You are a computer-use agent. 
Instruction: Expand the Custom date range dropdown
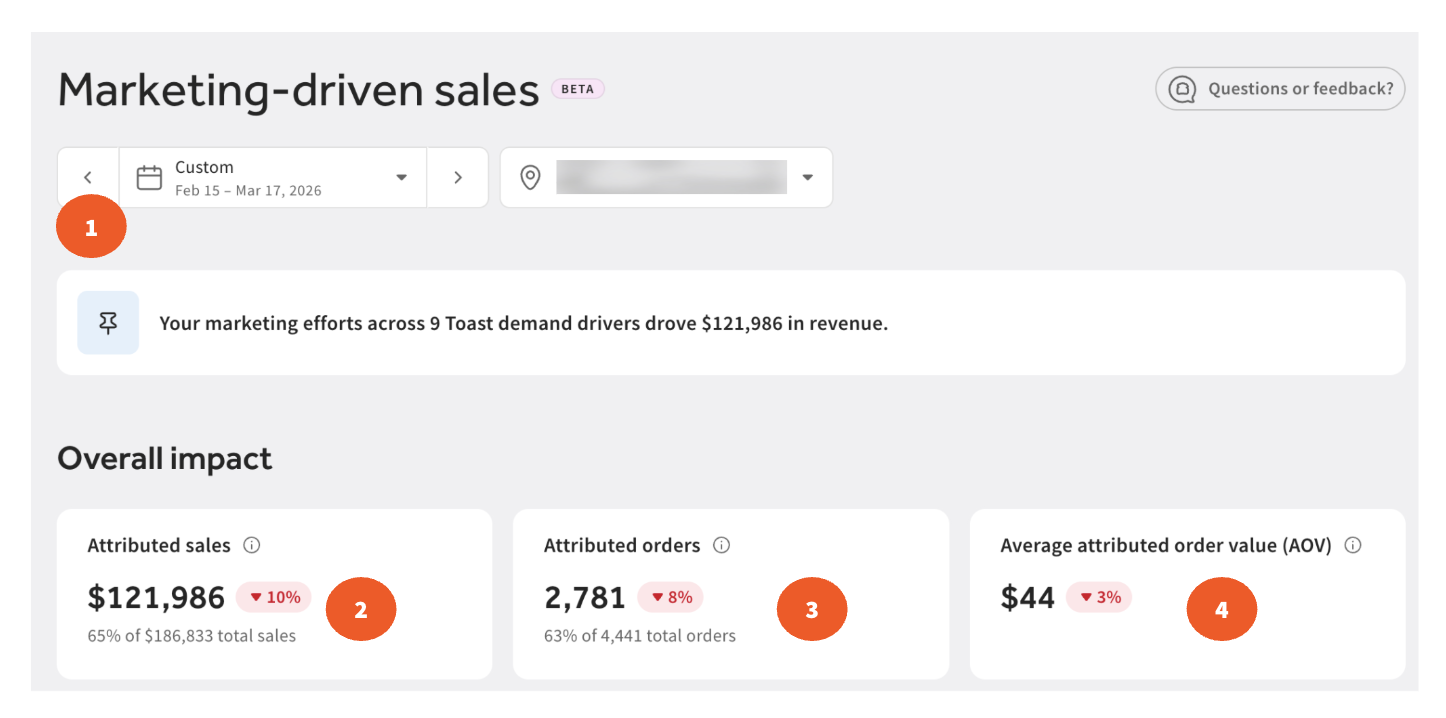273,178
